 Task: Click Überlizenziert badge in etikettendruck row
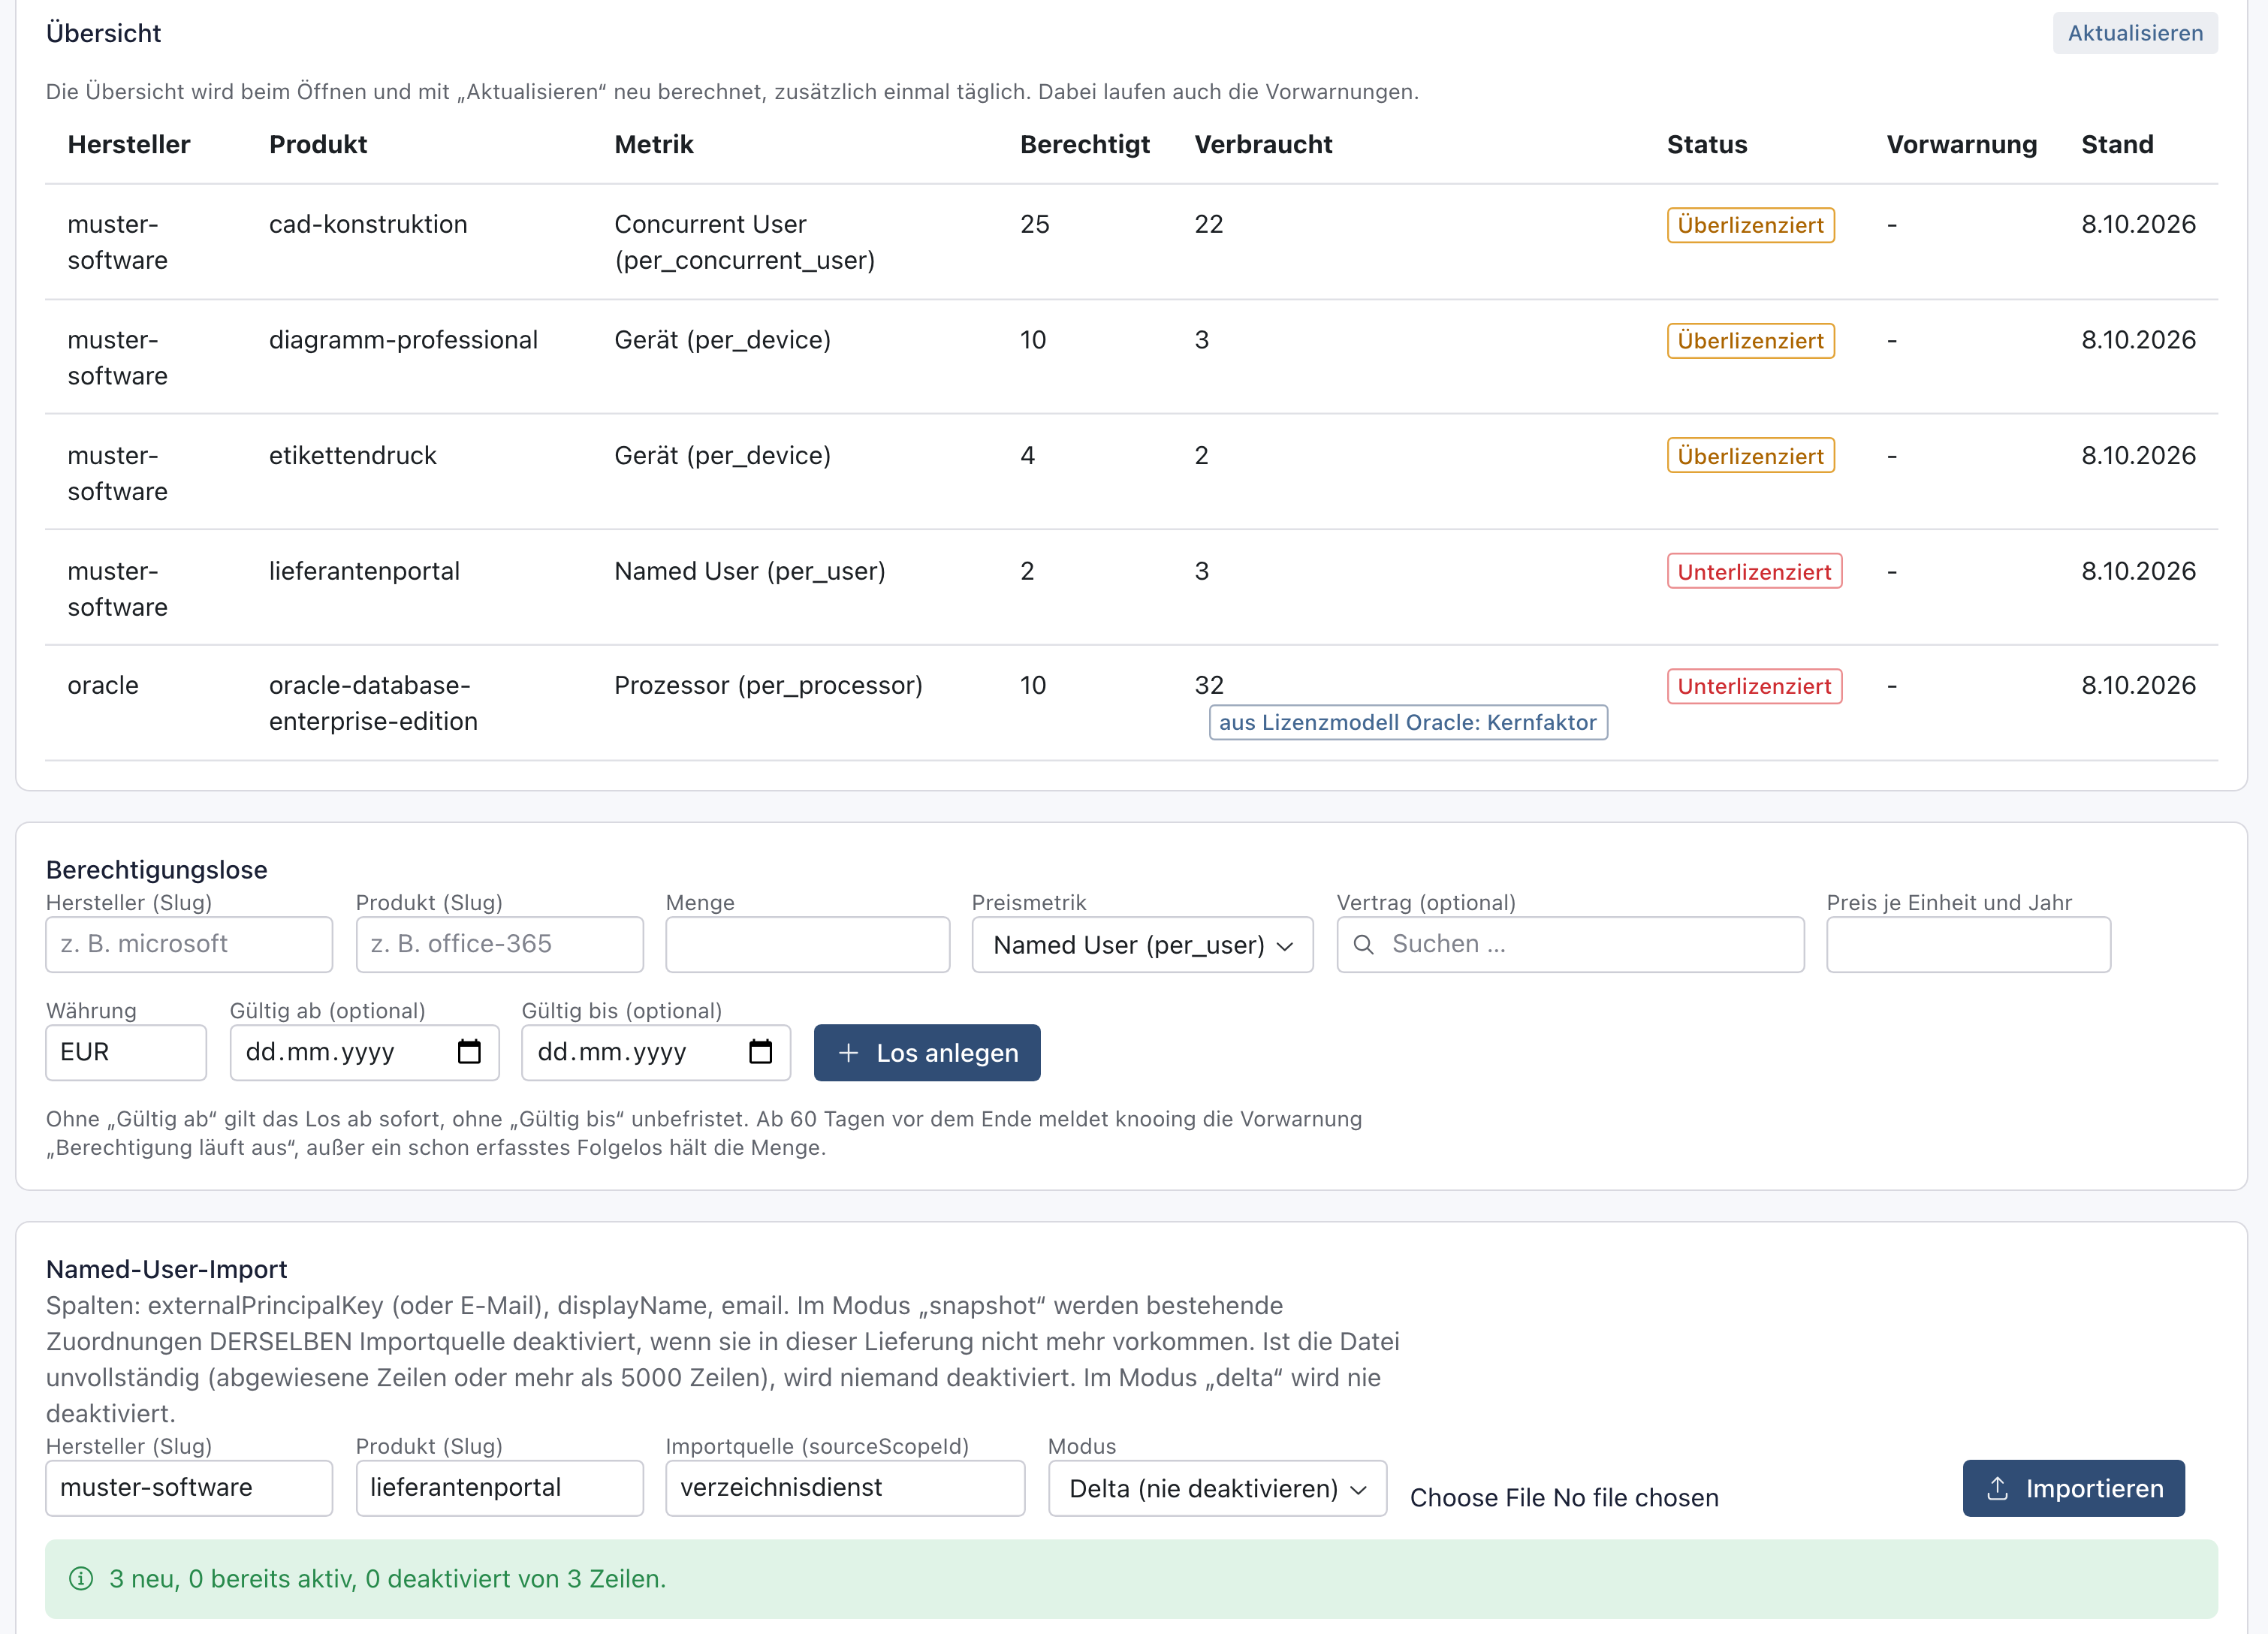1750,456
